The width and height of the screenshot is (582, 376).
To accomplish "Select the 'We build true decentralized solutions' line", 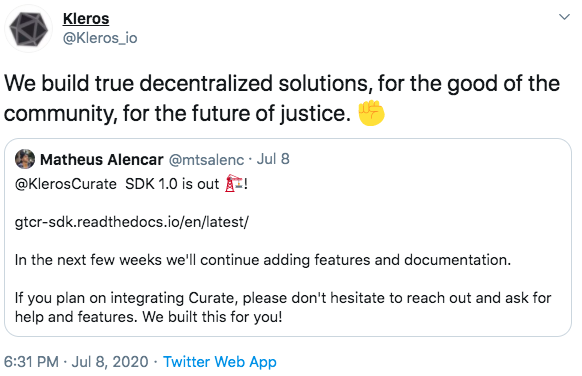I will 282,83.
